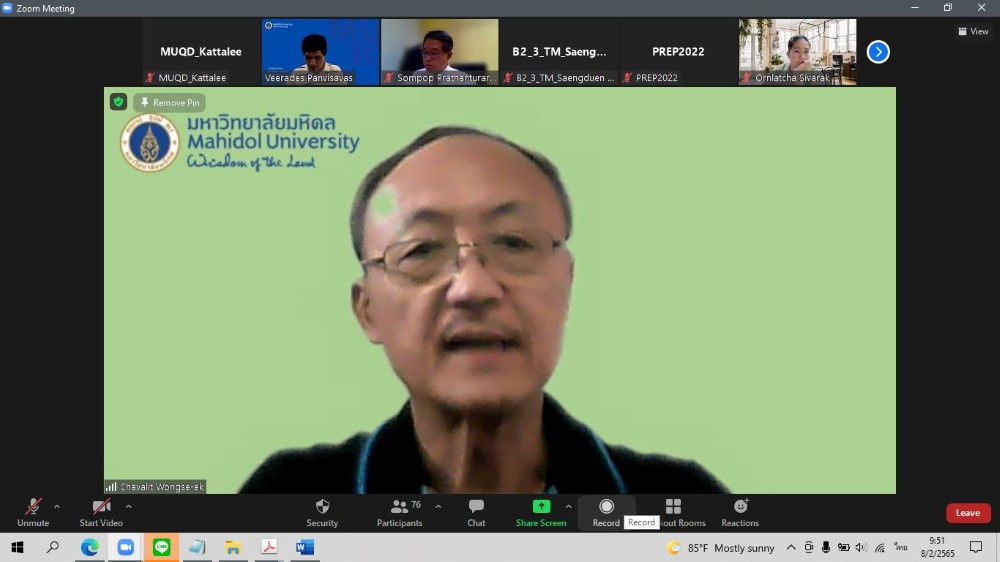The height and width of the screenshot is (562, 1000).
Task: Expand the Participants options arrow
Action: point(438,506)
